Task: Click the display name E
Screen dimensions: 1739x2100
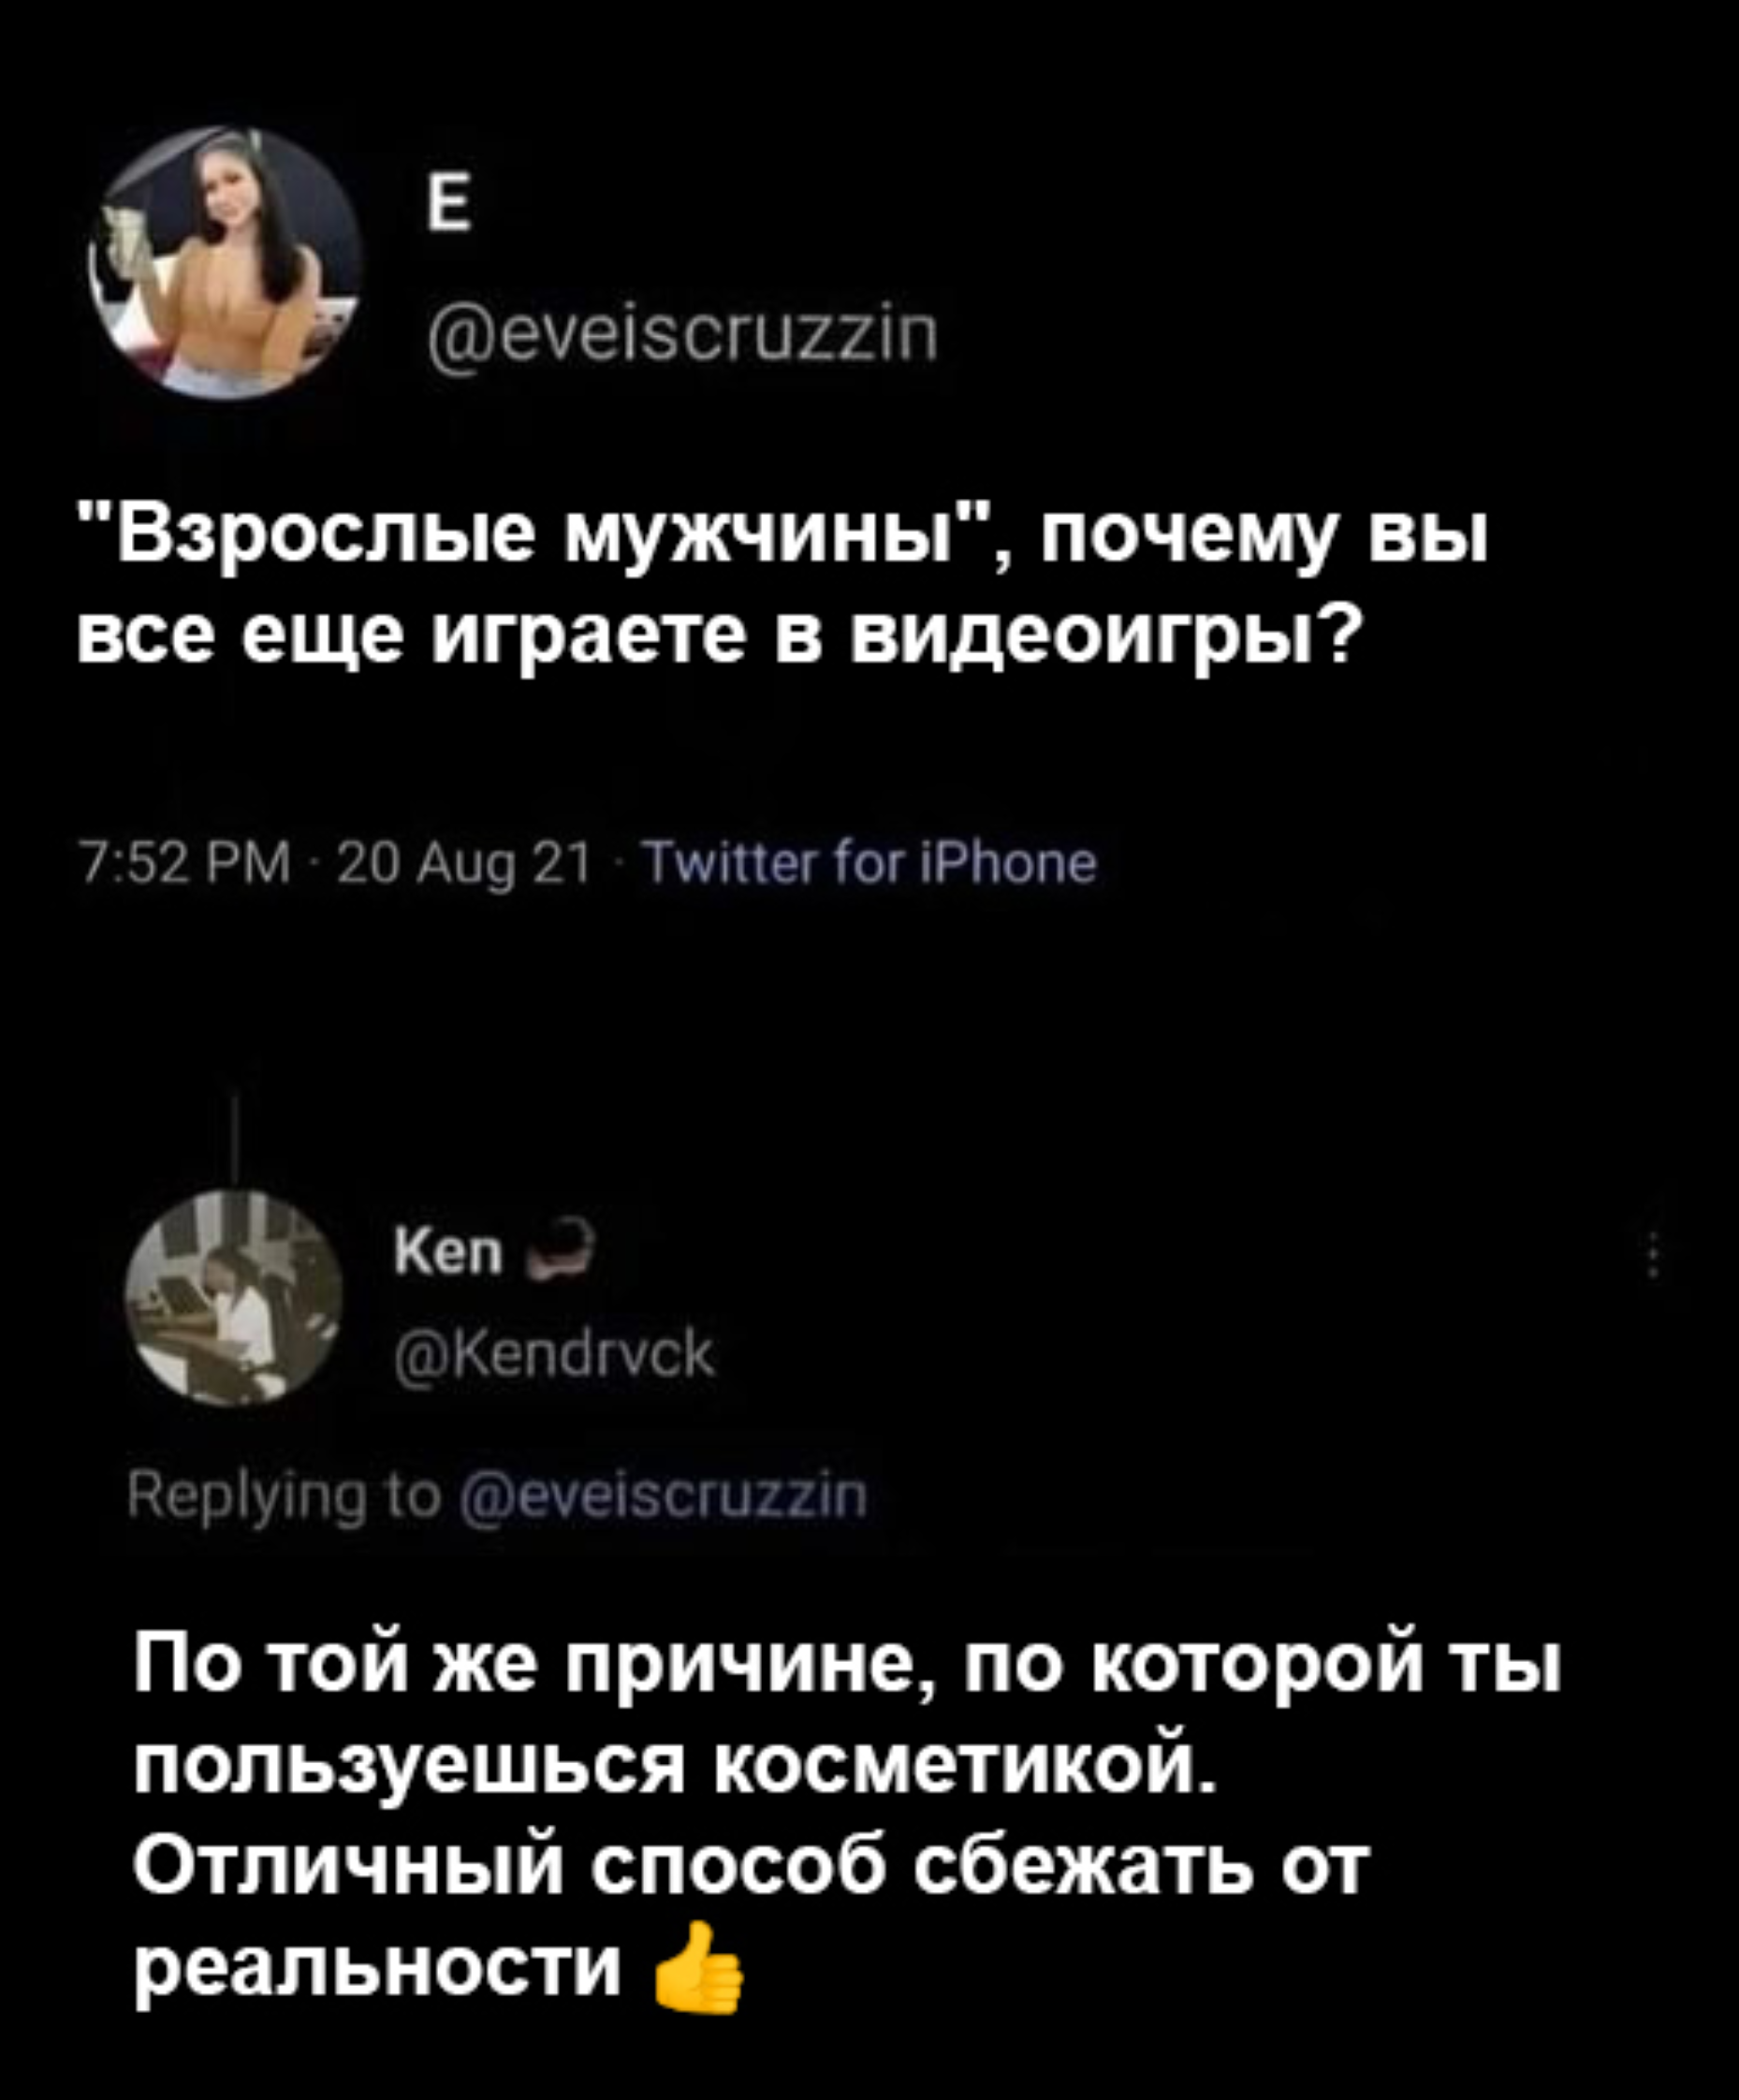Action: pyautogui.click(x=449, y=206)
